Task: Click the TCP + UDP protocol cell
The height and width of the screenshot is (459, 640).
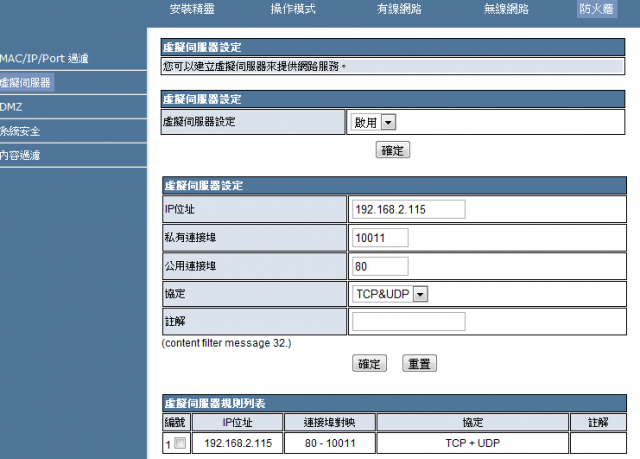Action: (473, 443)
